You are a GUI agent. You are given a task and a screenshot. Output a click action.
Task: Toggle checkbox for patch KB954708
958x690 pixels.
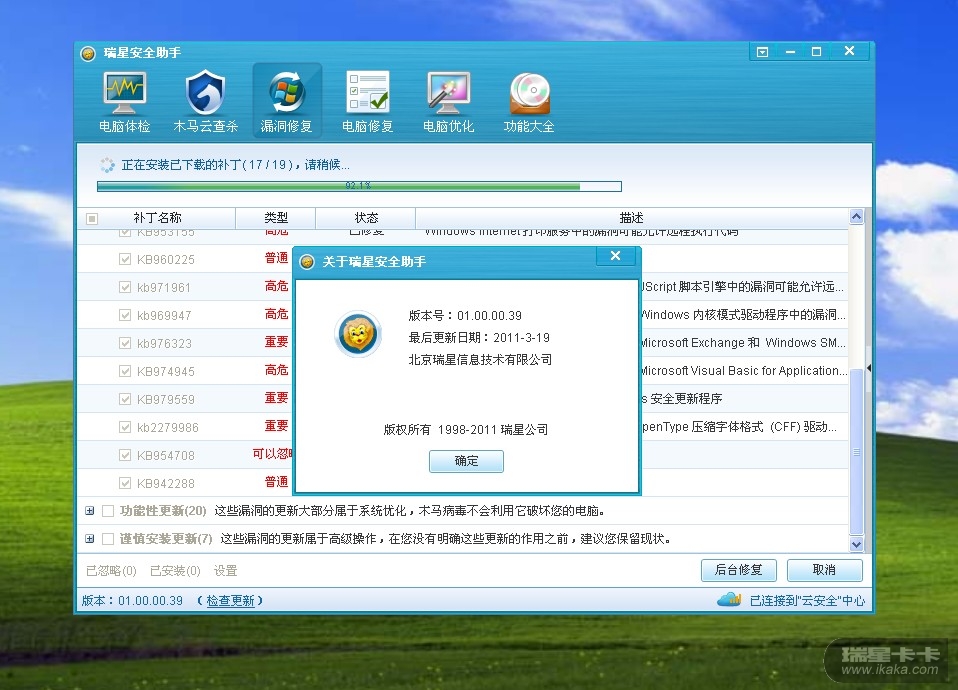[x=125, y=455]
